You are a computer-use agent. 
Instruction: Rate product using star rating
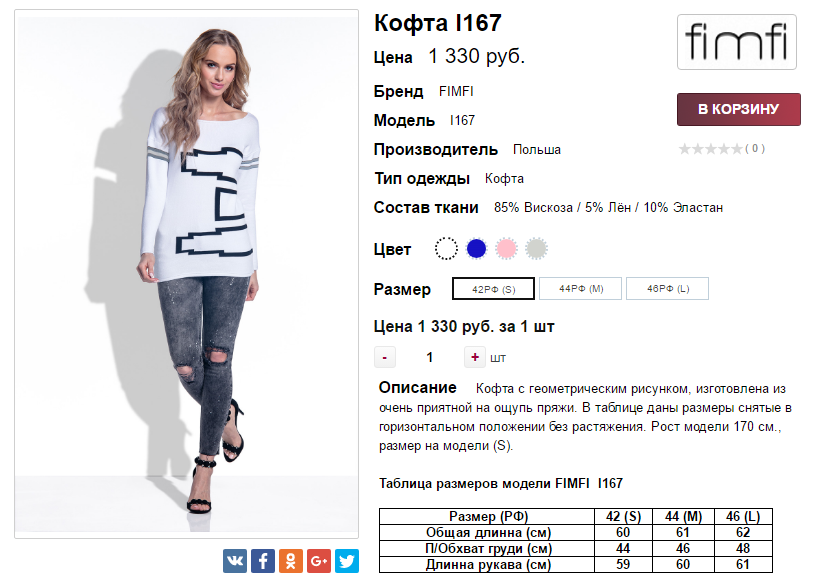(x=710, y=149)
